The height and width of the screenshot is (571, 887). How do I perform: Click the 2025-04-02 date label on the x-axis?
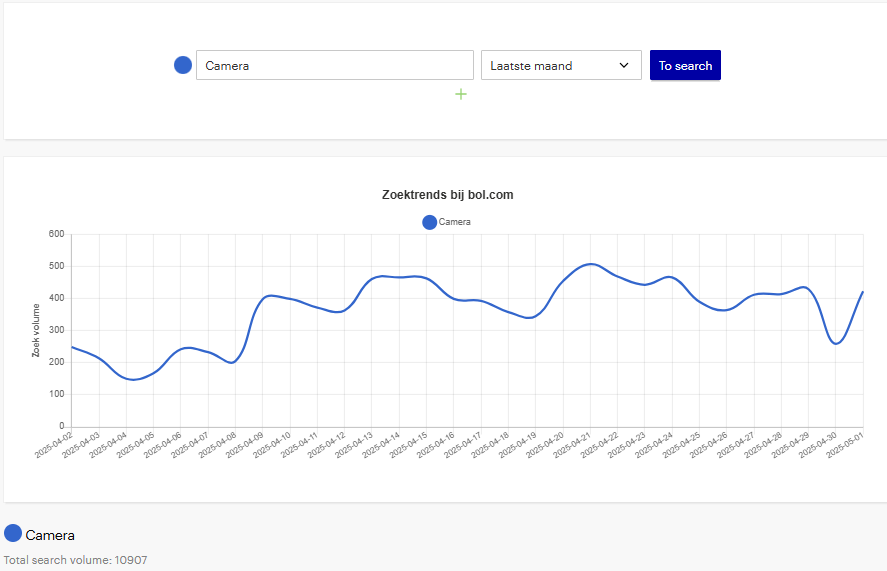point(55,444)
